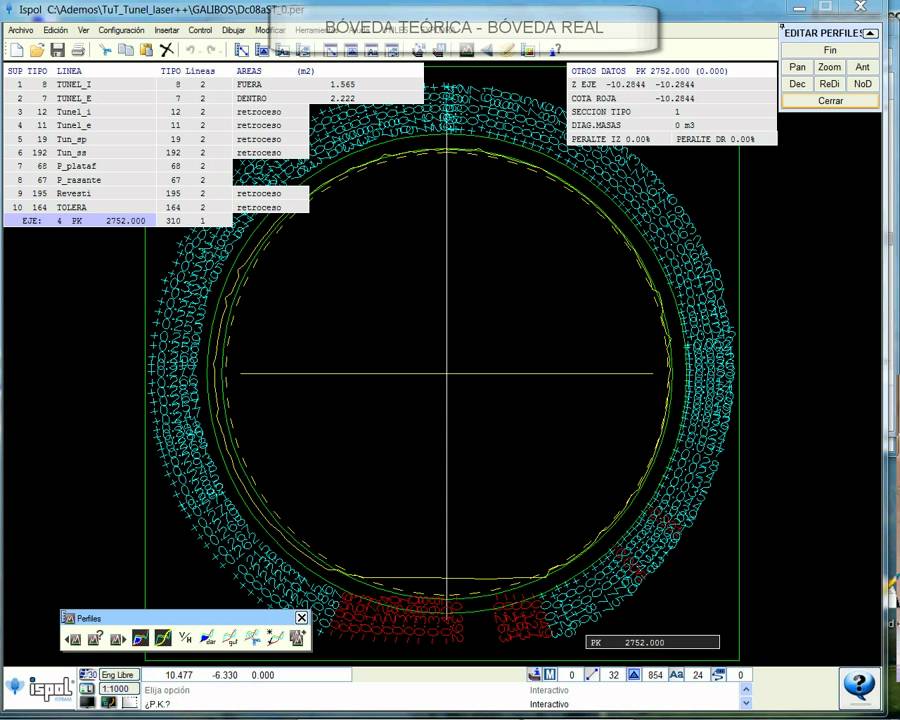Click the coordinates field showing 10.477

[247, 675]
